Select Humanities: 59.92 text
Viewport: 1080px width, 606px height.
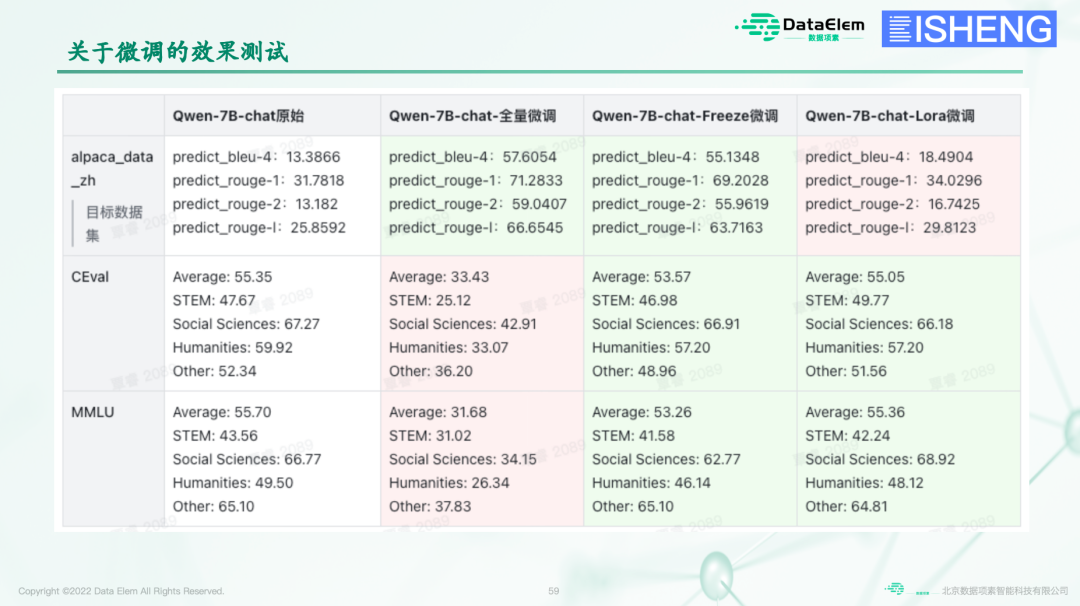pyautogui.click(x=232, y=347)
